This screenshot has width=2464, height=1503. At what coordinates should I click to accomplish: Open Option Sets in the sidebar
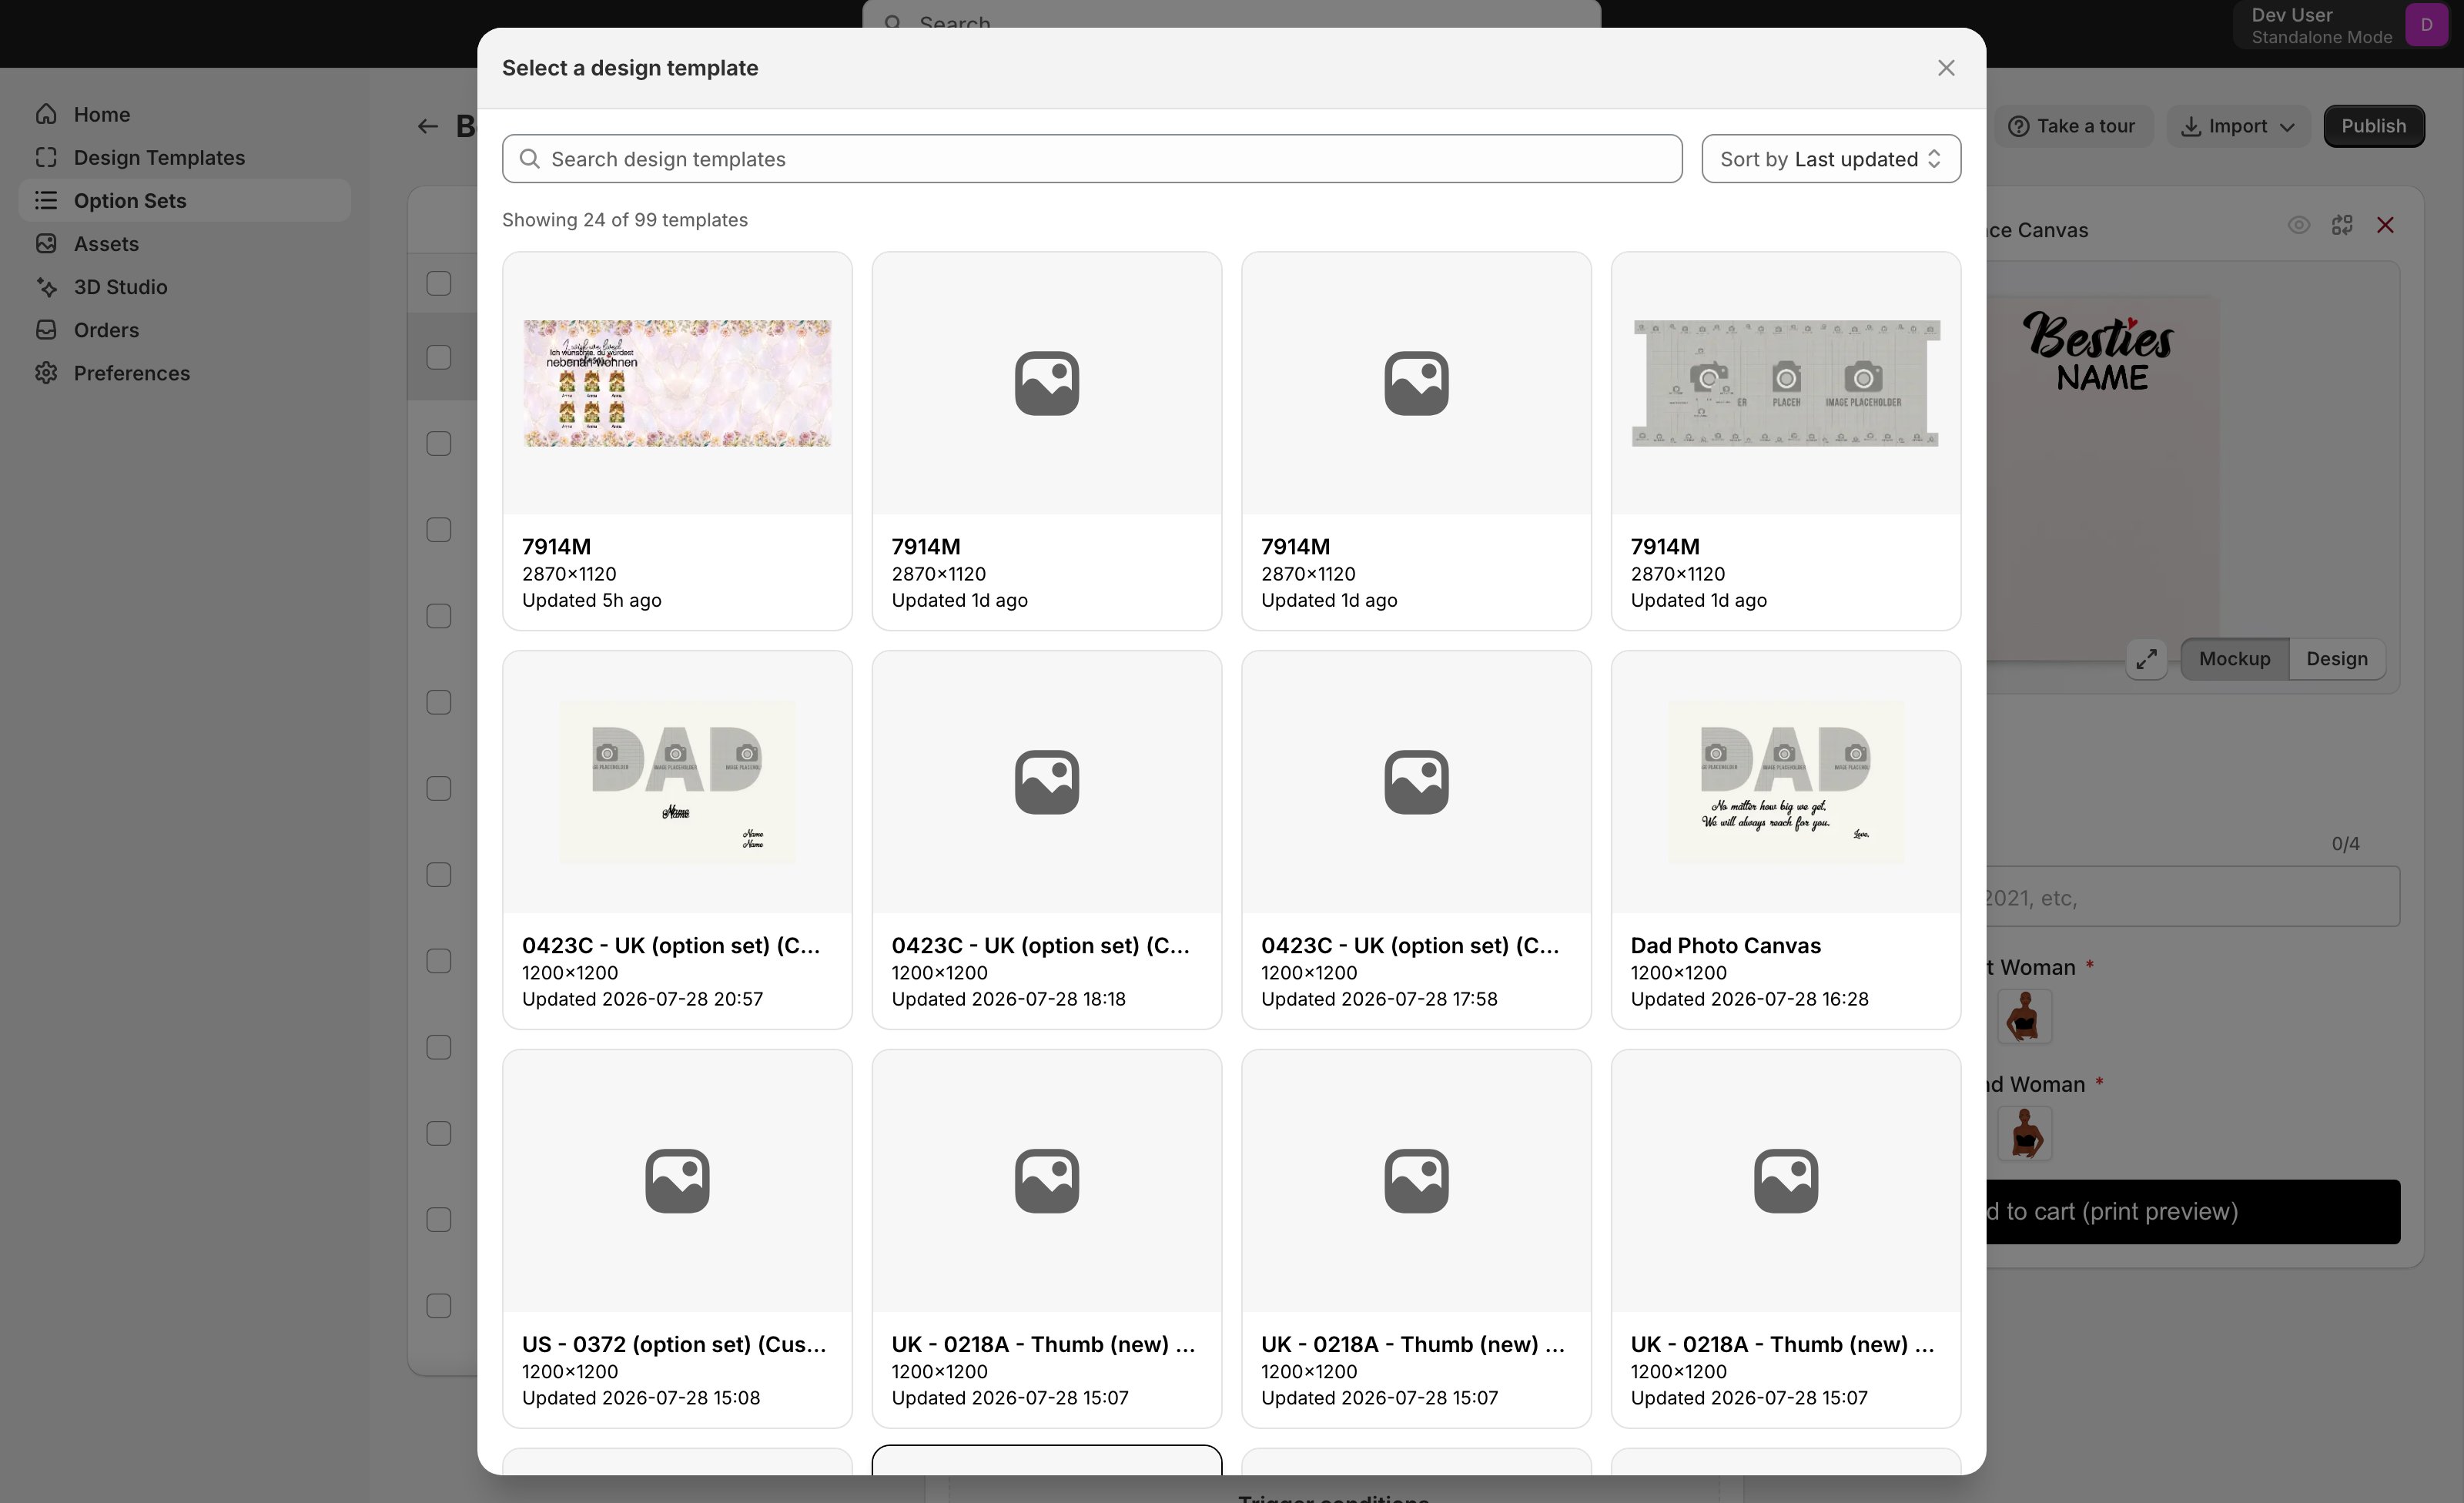coord(184,200)
